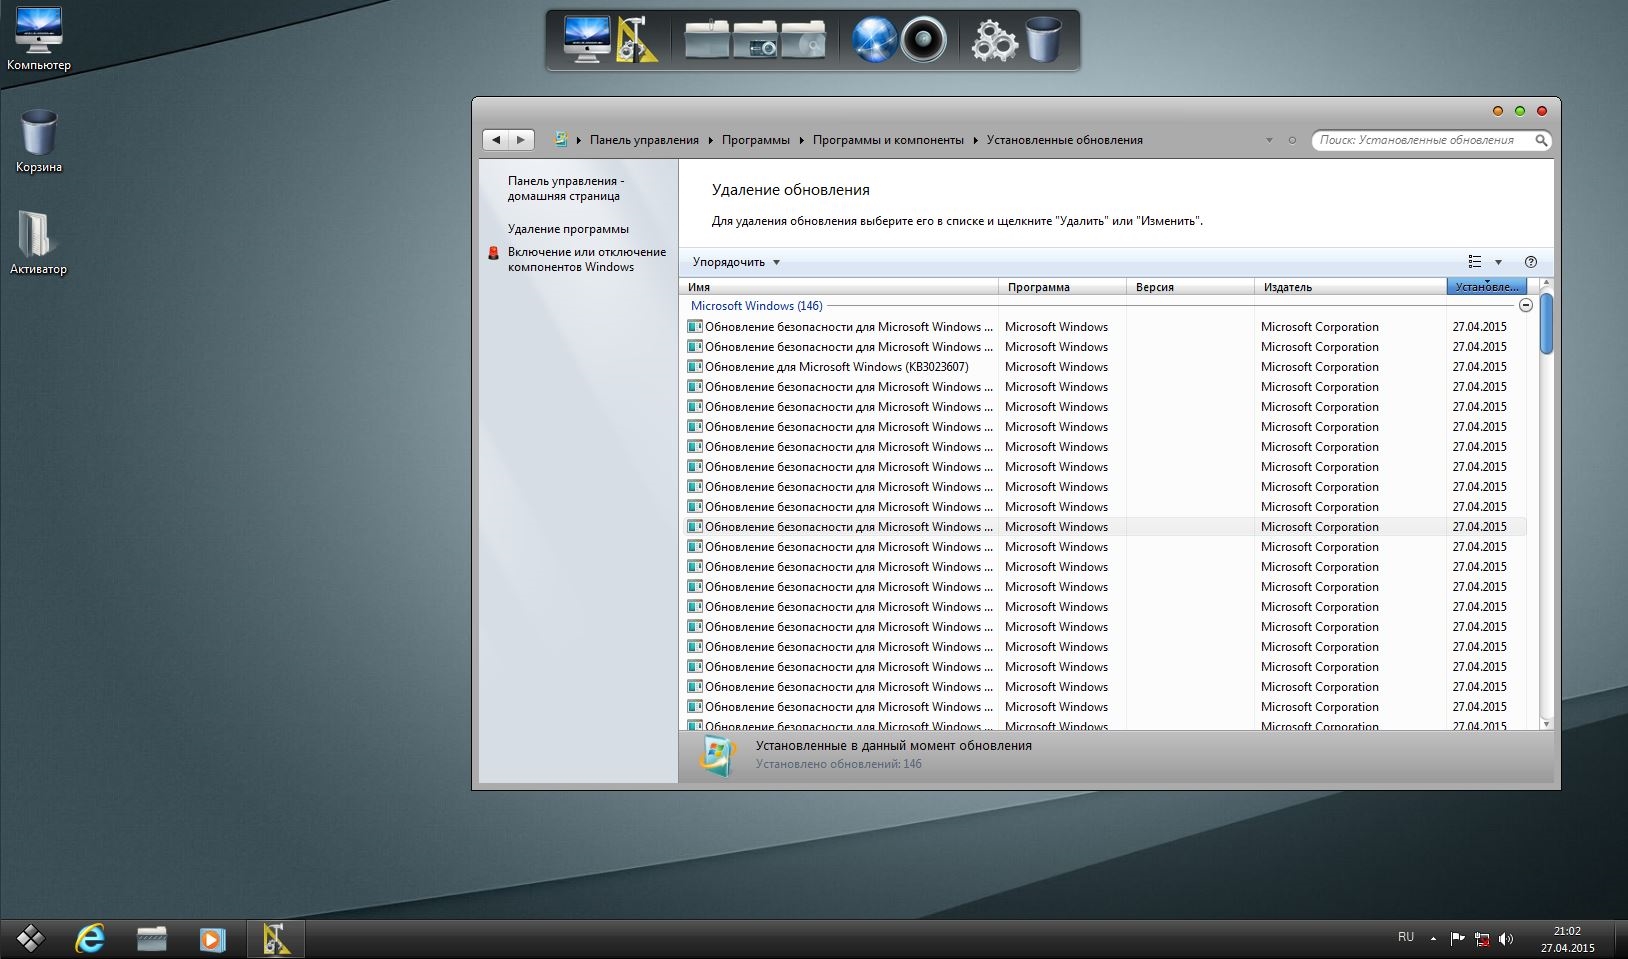Image resolution: width=1628 pixels, height=959 pixels.
Task: Expand arrow after Программы breadcrumb
Action: pyautogui.click(x=802, y=140)
